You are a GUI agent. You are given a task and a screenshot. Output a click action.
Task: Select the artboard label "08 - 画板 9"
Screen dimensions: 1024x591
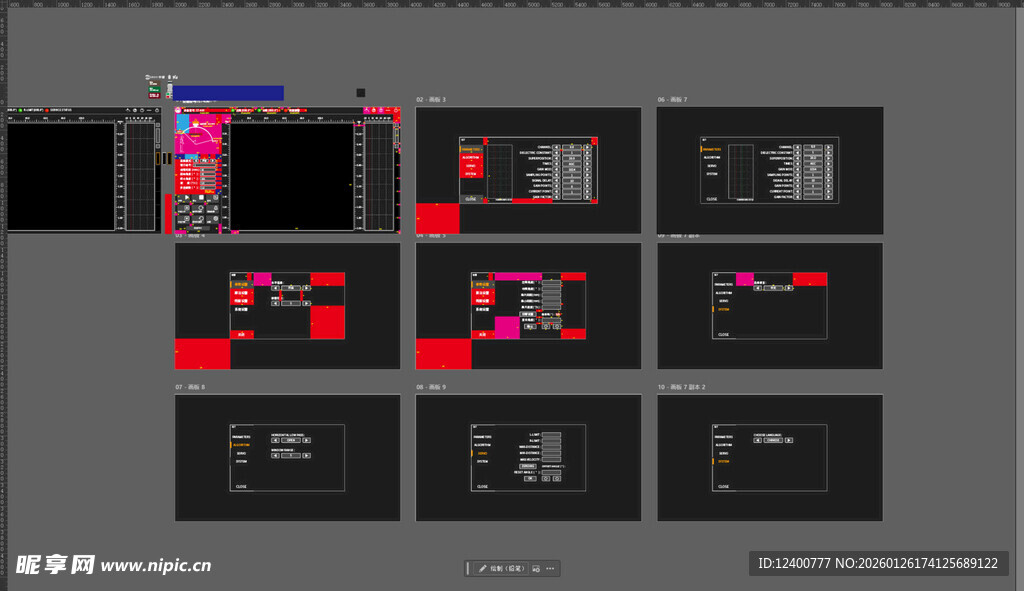point(431,387)
